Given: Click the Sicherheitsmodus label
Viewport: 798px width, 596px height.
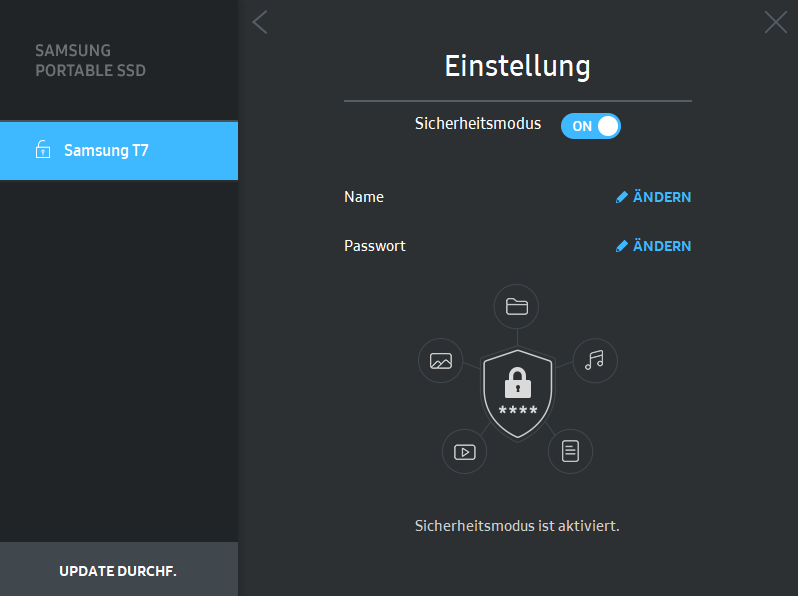Looking at the screenshot, I should [x=478, y=125].
